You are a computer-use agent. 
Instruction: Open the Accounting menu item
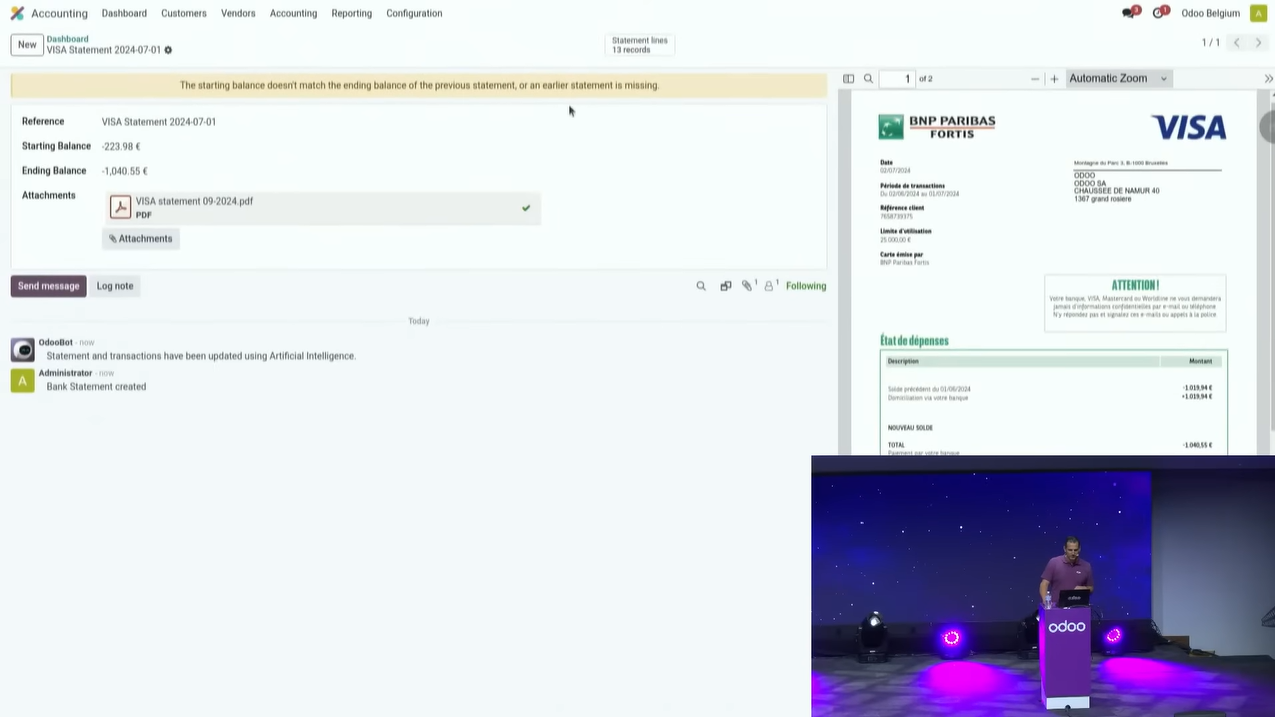click(293, 13)
